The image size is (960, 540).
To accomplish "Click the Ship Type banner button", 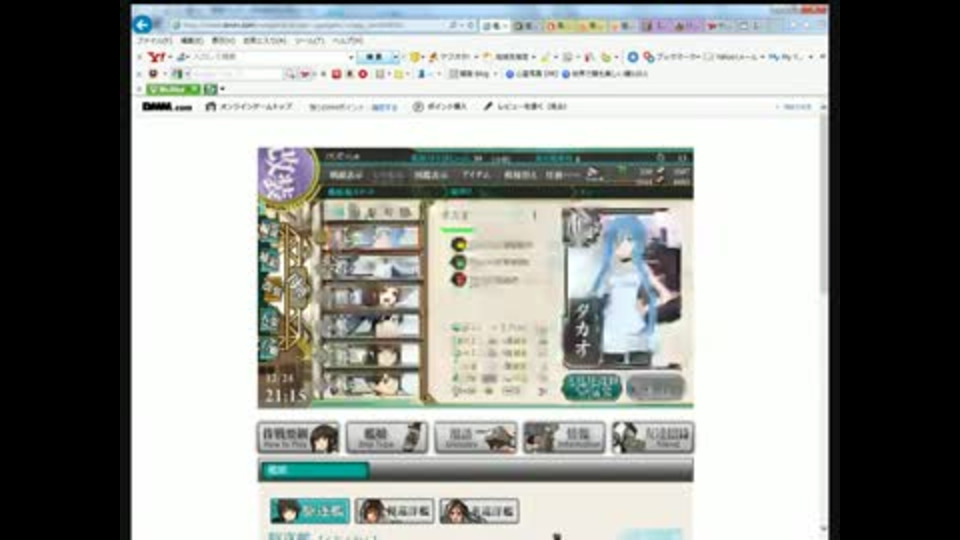I will click(x=386, y=437).
